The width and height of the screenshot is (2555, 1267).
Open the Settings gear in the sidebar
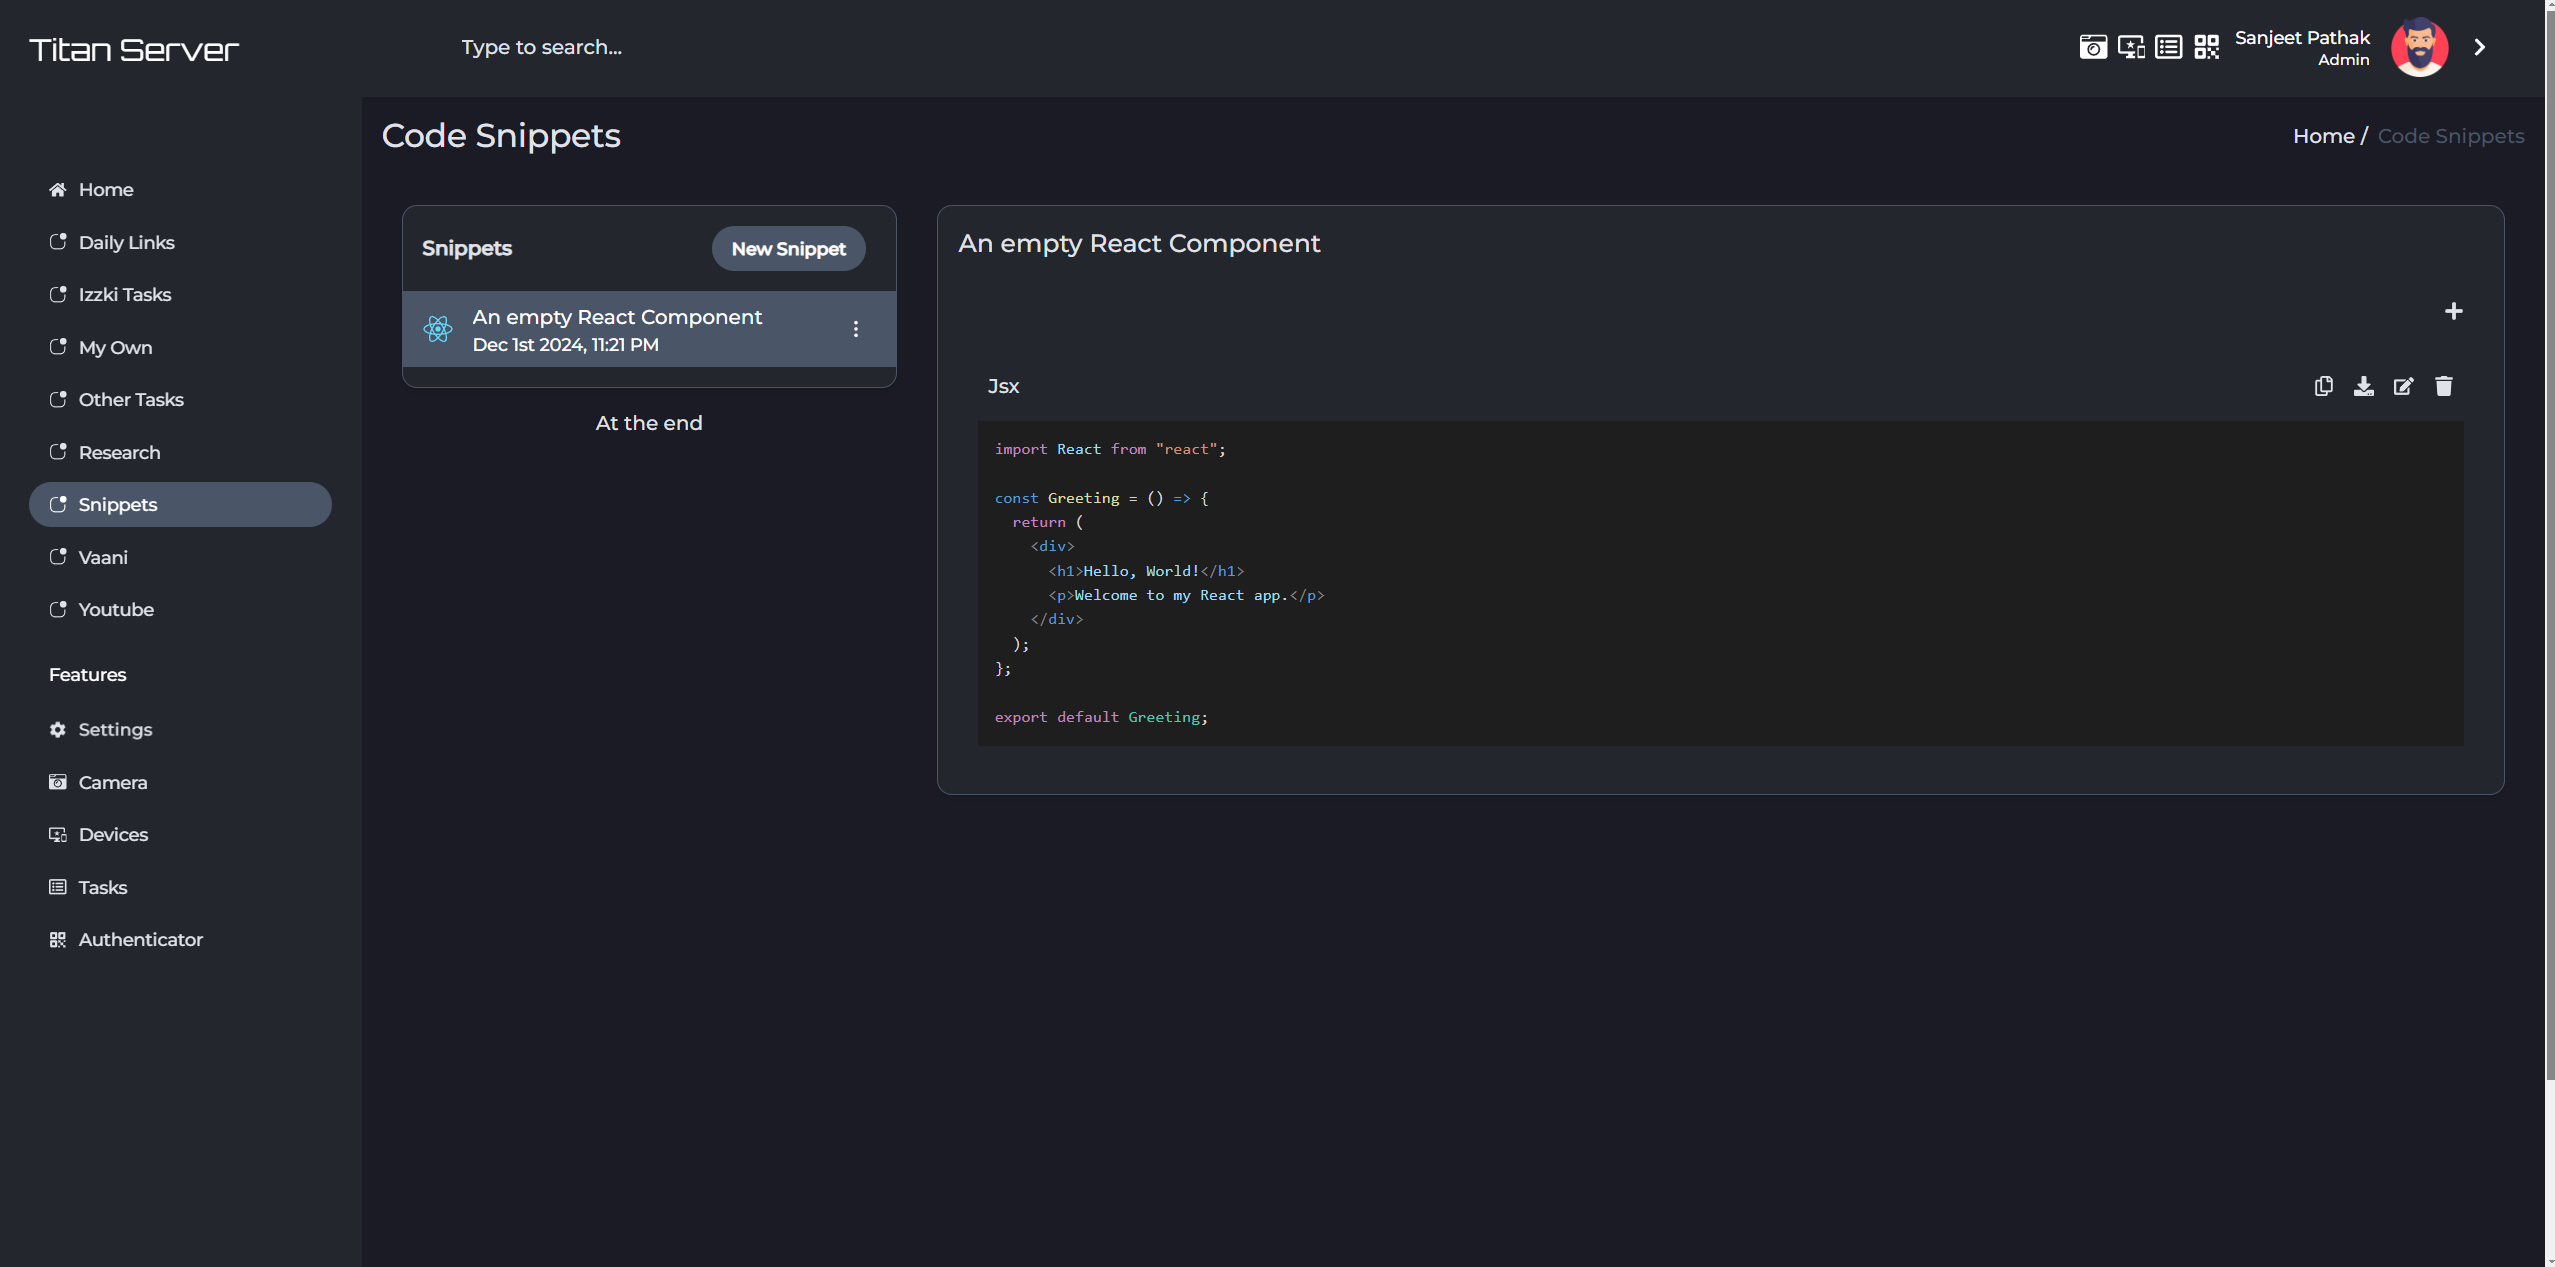point(115,729)
